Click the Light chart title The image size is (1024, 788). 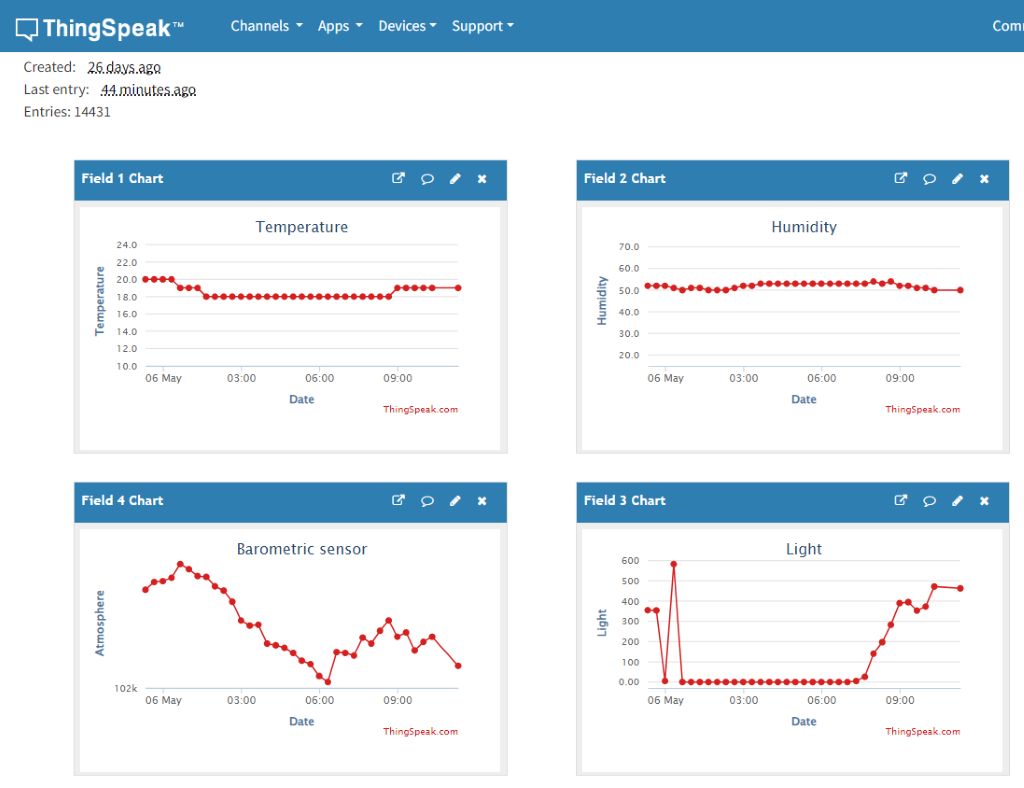(804, 549)
